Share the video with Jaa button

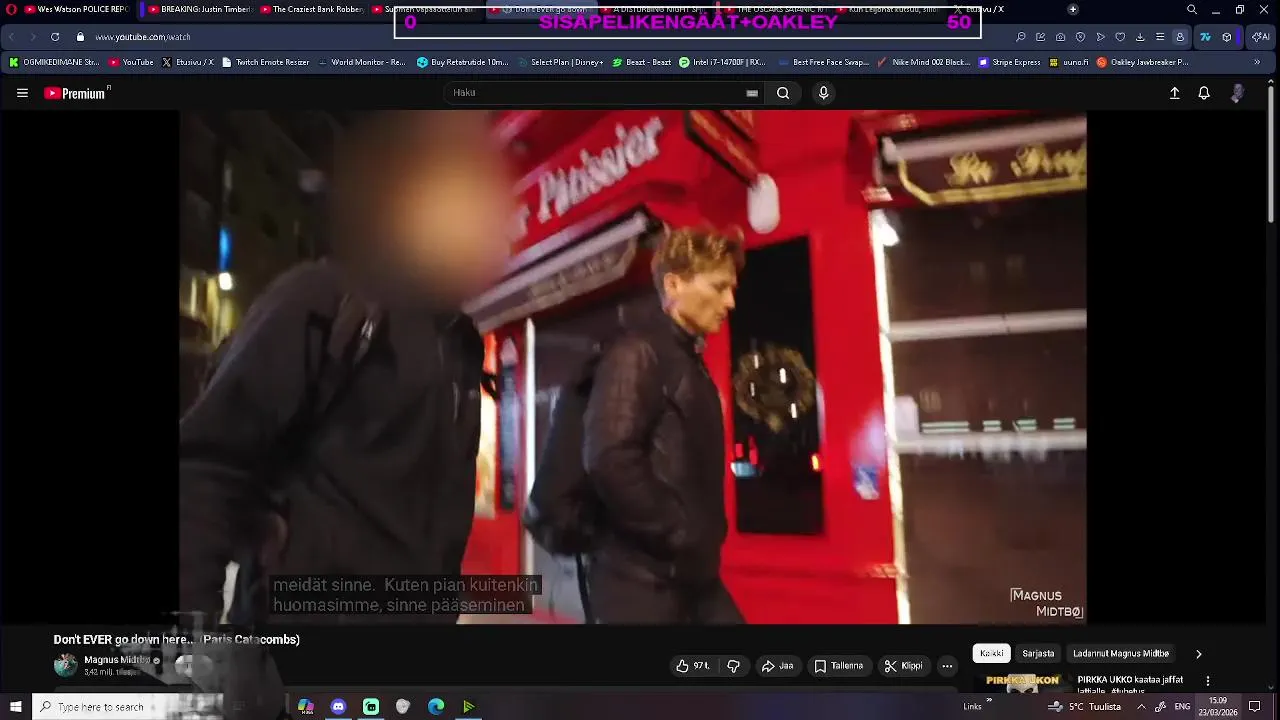click(777, 666)
